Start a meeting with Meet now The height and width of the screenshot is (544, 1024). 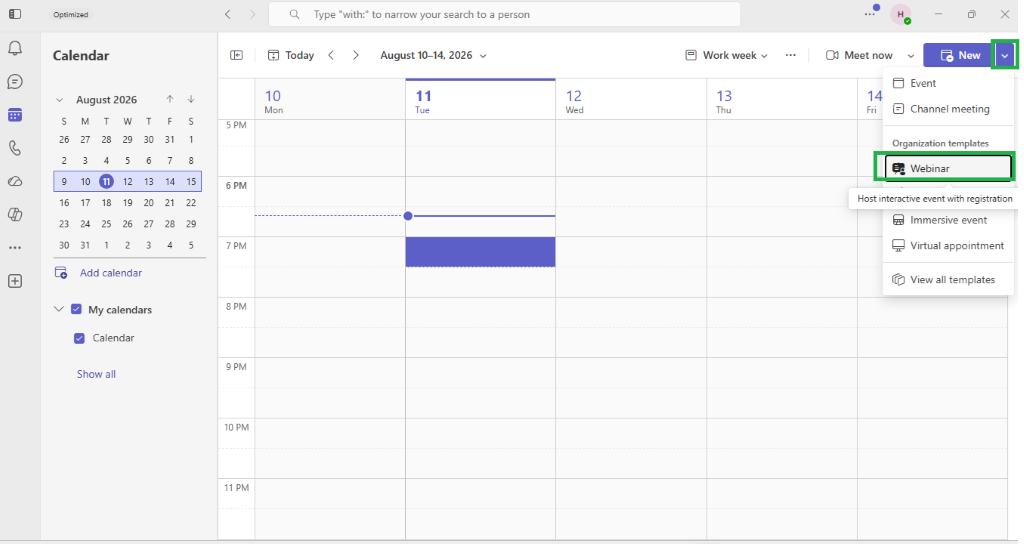click(859, 56)
